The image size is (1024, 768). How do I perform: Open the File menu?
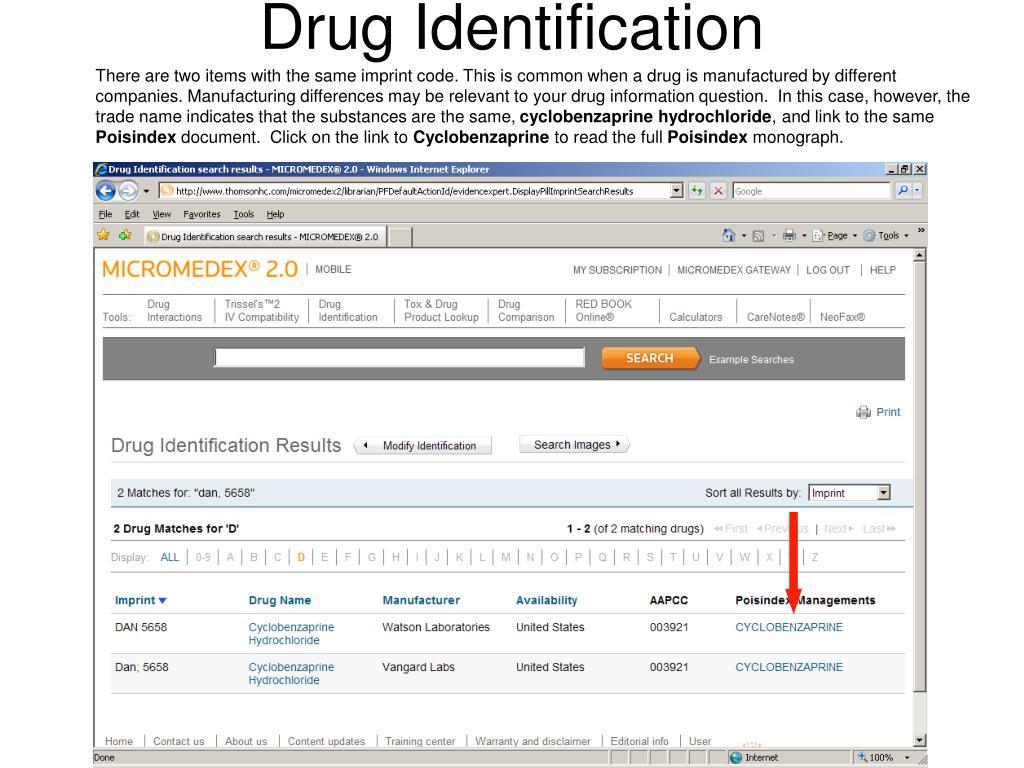point(105,214)
